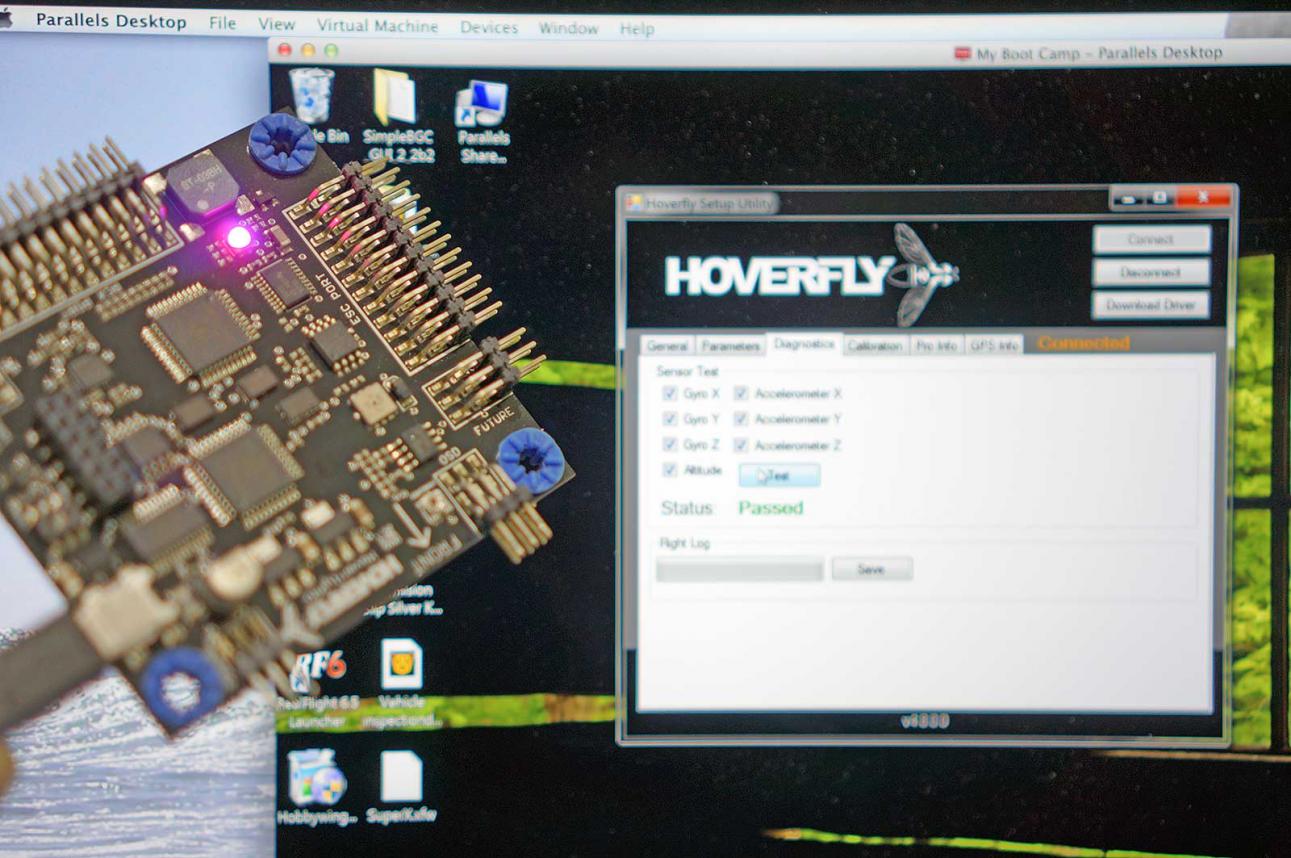Switch to the Calibration tab
Image resolution: width=1291 pixels, height=858 pixels.
[875, 346]
